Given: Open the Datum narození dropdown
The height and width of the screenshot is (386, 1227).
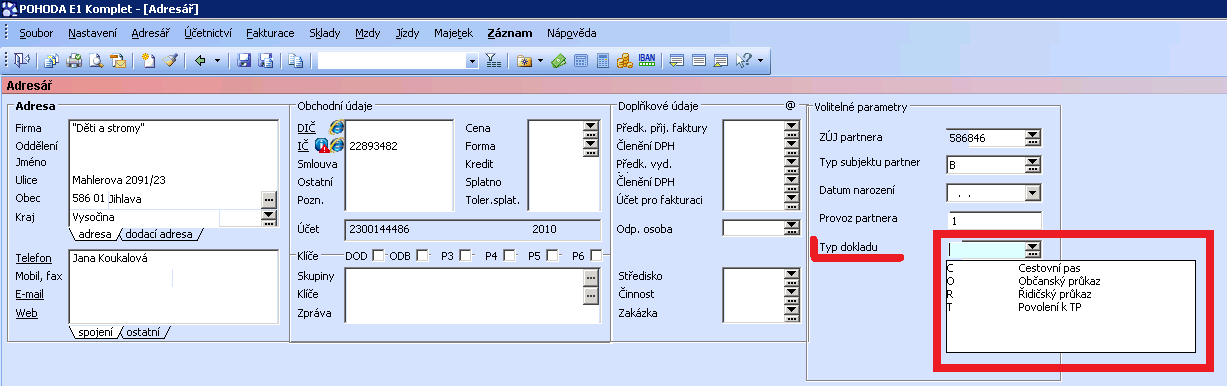Looking at the screenshot, I should click(1033, 192).
